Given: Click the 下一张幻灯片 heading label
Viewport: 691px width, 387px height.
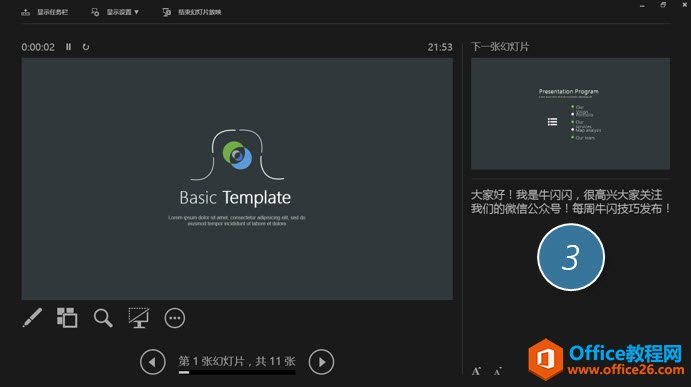Looking at the screenshot, I should pyautogui.click(x=500, y=47).
